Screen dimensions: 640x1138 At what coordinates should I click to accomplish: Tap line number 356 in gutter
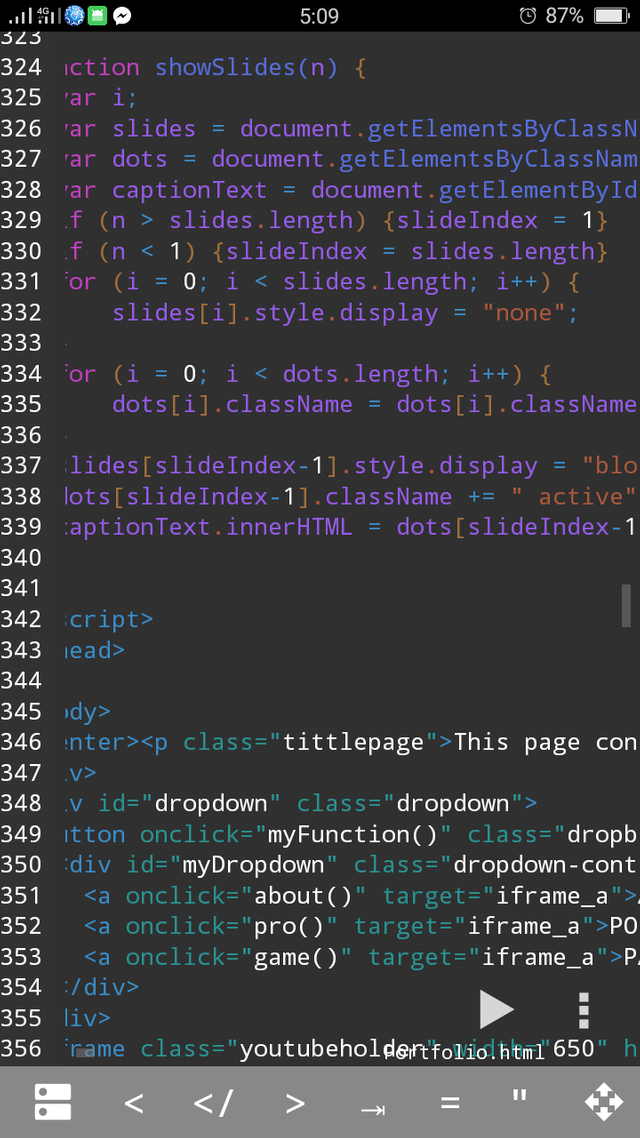(x=21, y=1048)
